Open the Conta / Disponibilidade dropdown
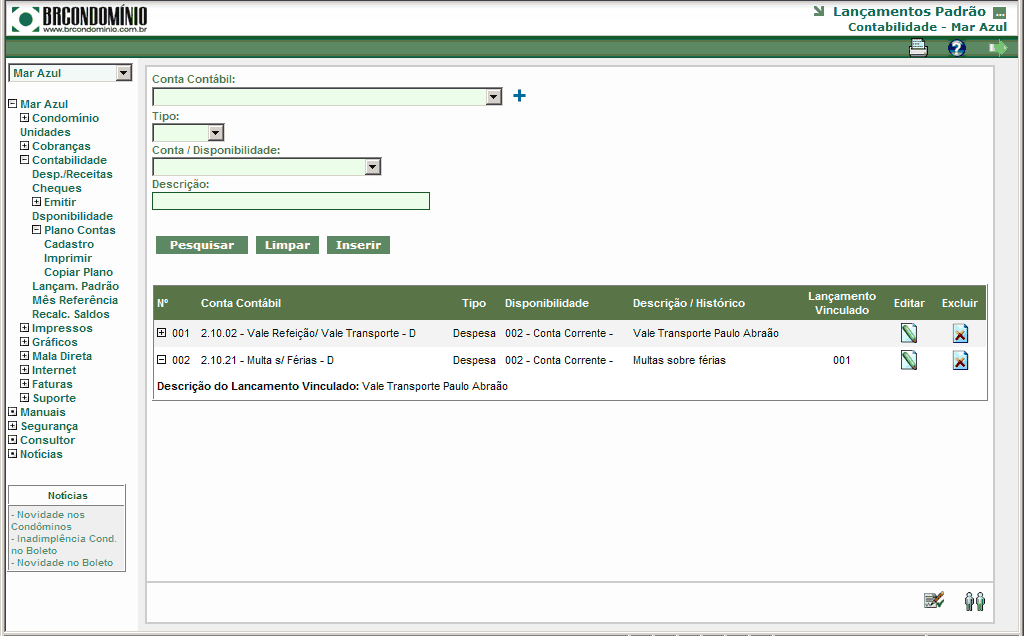The image size is (1024, 636). pos(372,167)
